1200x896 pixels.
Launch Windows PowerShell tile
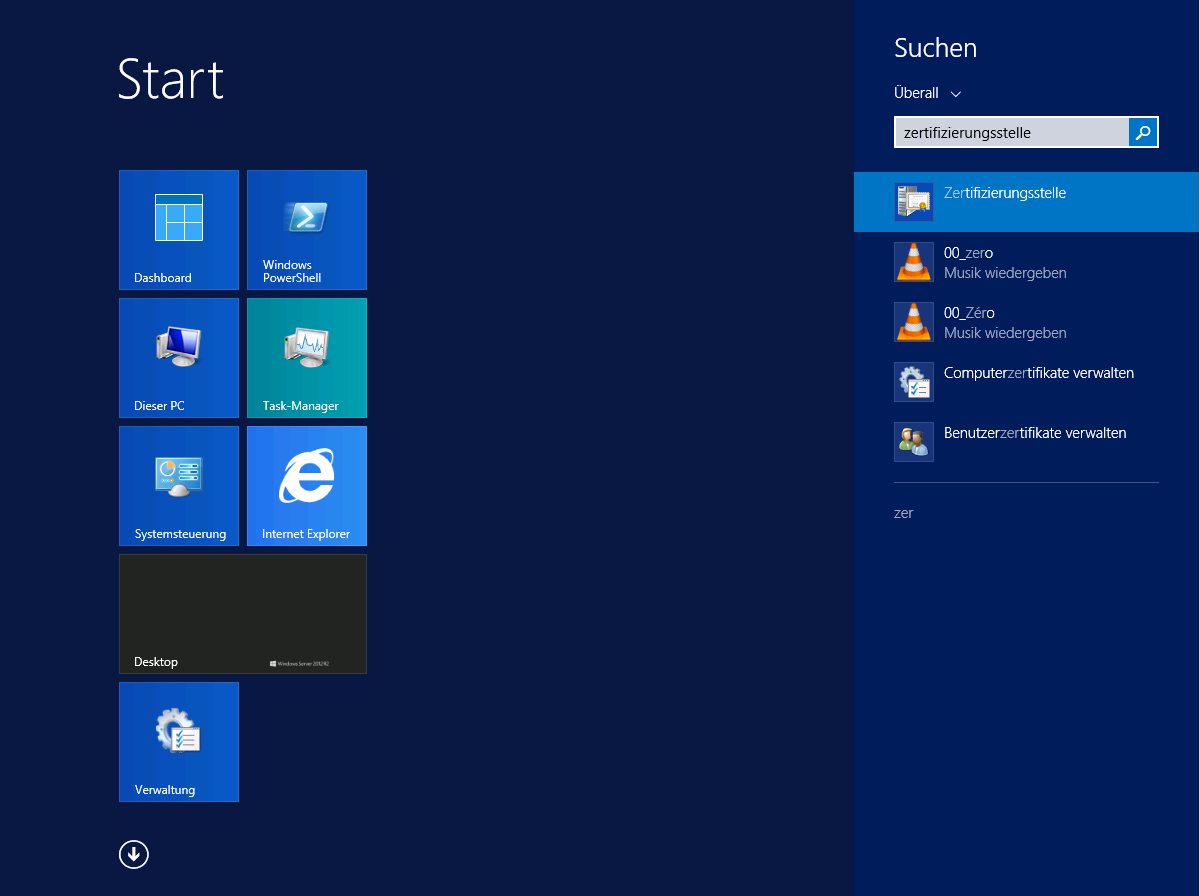307,229
